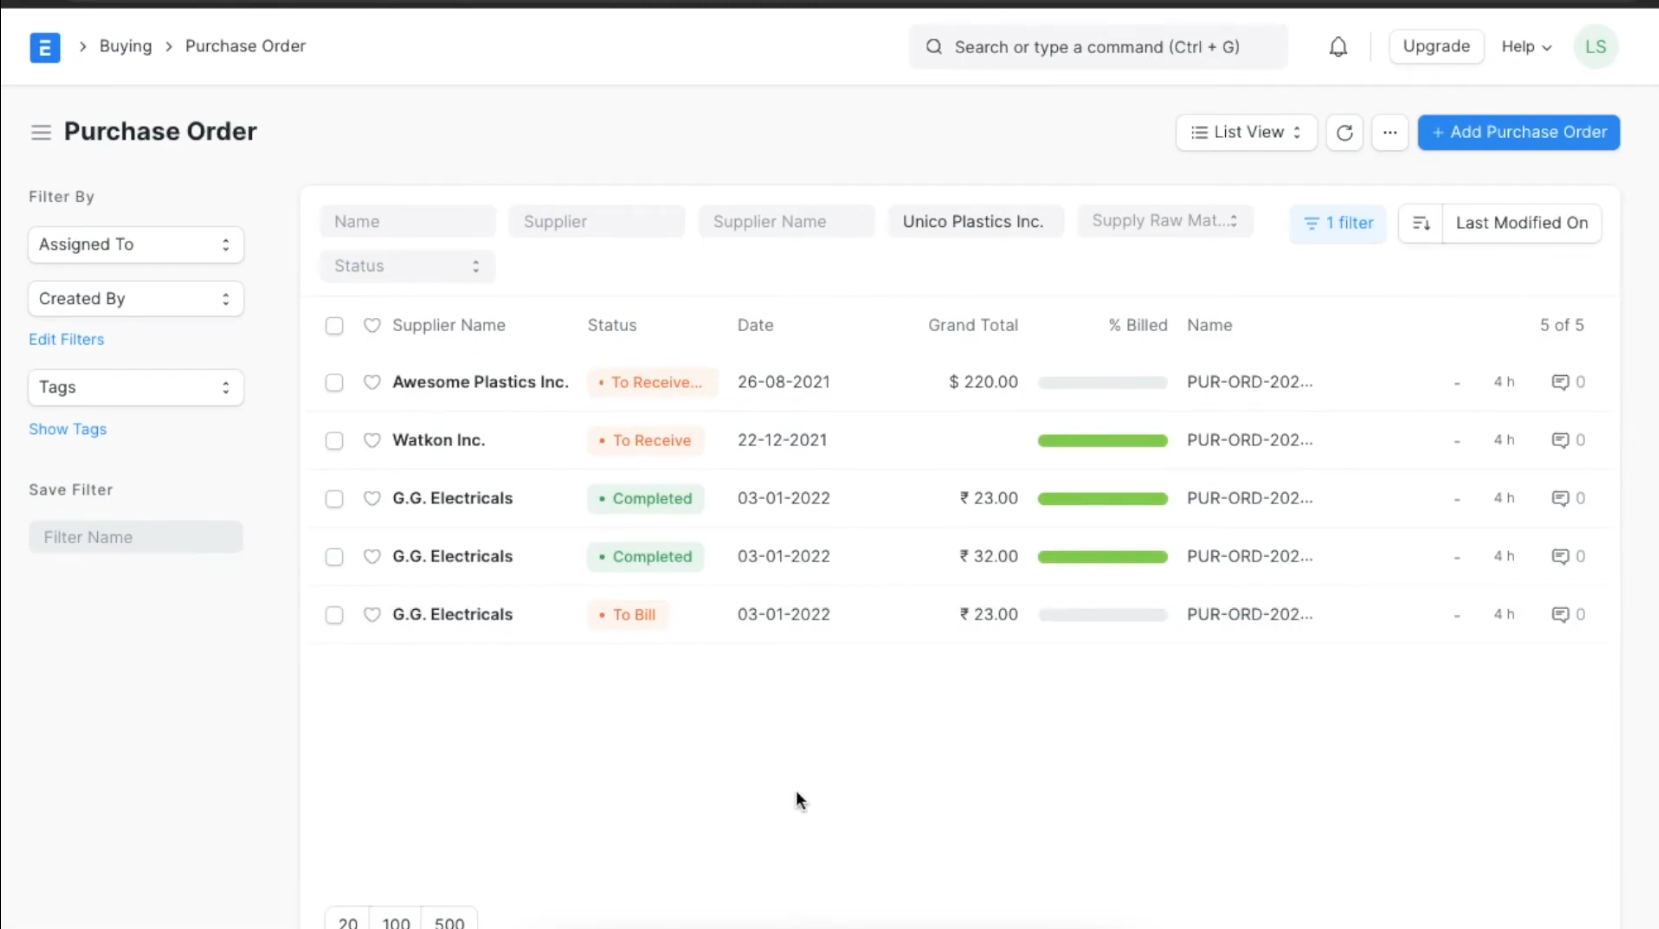1659x929 pixels.
Task: Open Status filter dropdown
Action: (407, 266)
